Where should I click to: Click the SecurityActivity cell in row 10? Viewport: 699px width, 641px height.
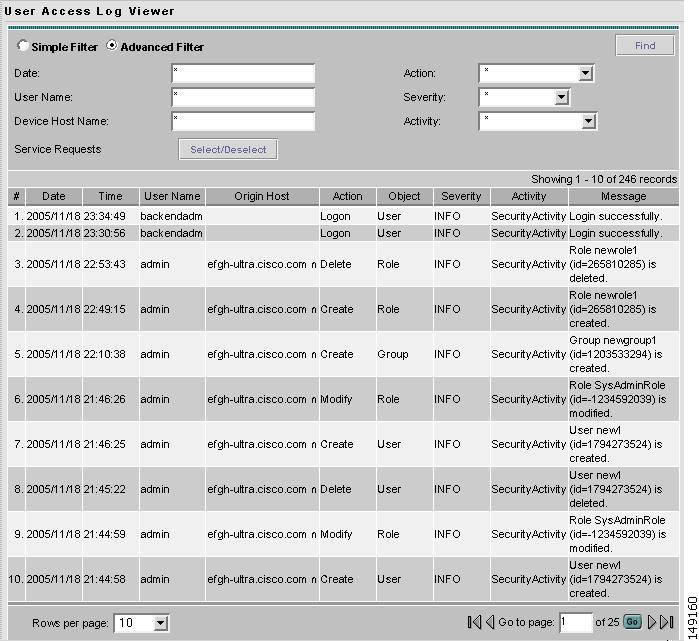[528, 579]
